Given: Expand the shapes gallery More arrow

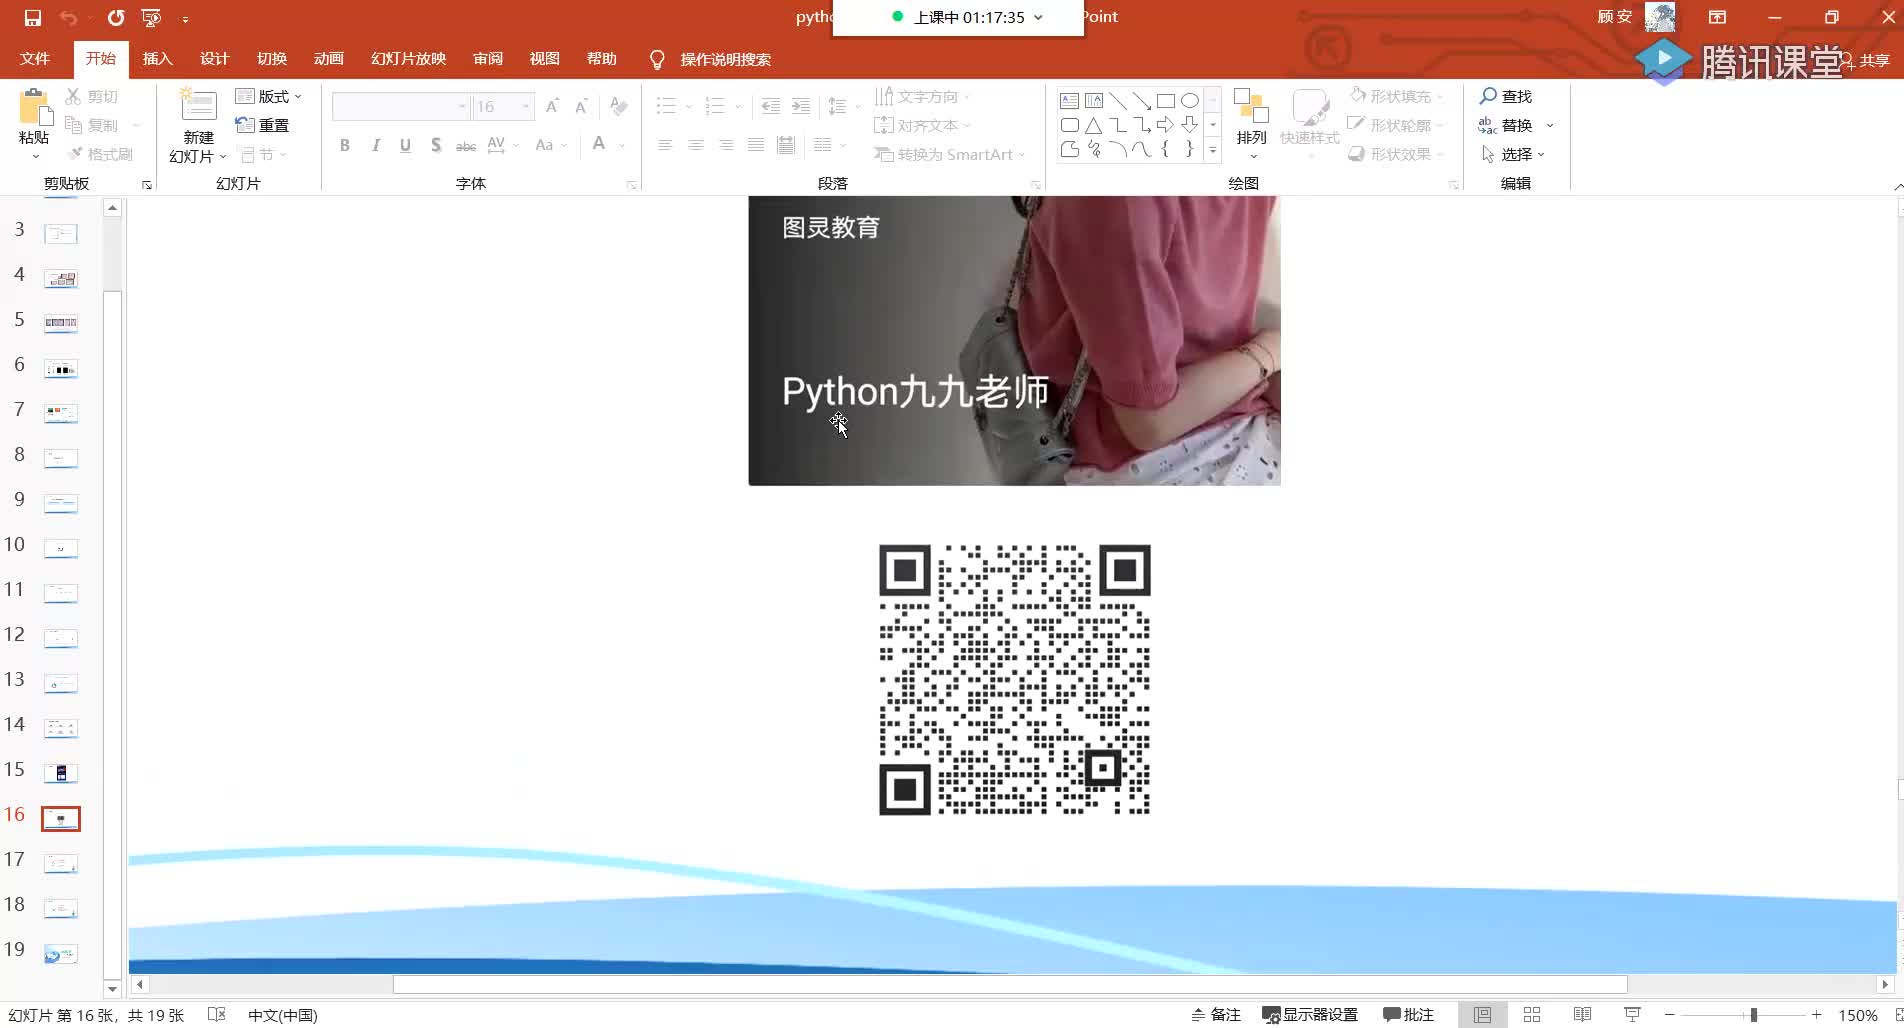Looking at the screenshot, I should coord(1213,150).
